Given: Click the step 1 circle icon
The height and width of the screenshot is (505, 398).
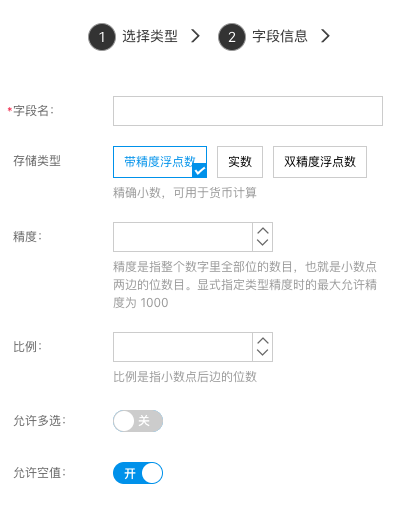Looking at the screenshot, I should (102, 37).
